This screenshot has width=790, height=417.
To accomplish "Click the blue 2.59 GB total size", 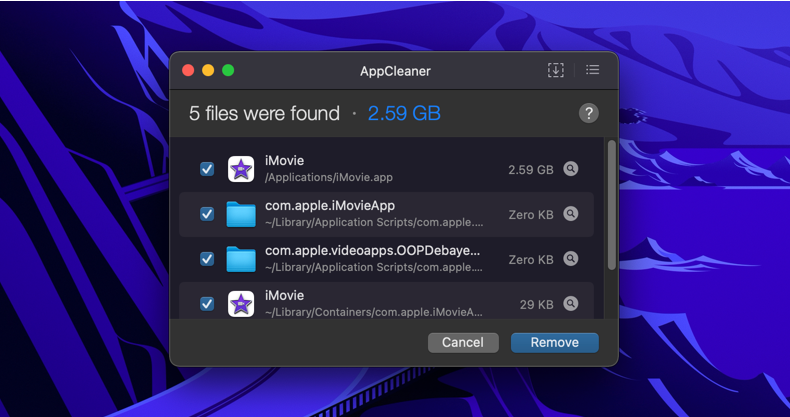I will click(x=404, y=113).
